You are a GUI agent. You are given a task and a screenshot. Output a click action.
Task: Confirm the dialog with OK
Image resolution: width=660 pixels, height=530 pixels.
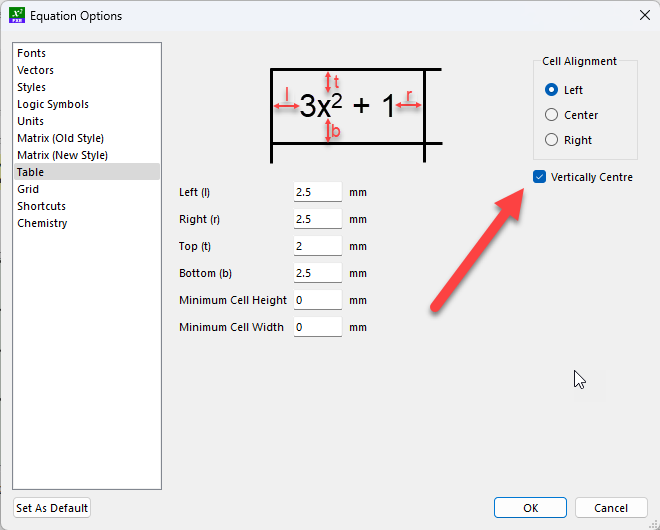tap(530, 508)
